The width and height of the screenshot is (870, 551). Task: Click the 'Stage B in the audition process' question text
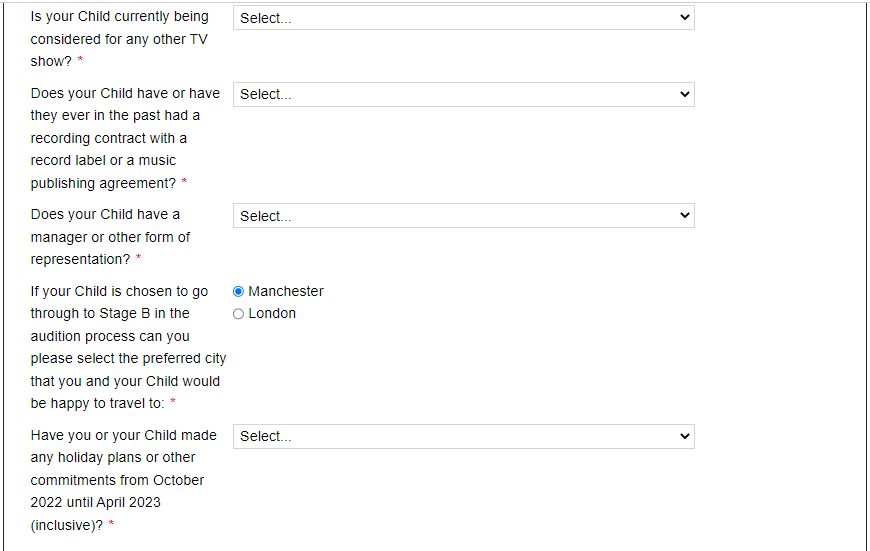coord(128,347)
